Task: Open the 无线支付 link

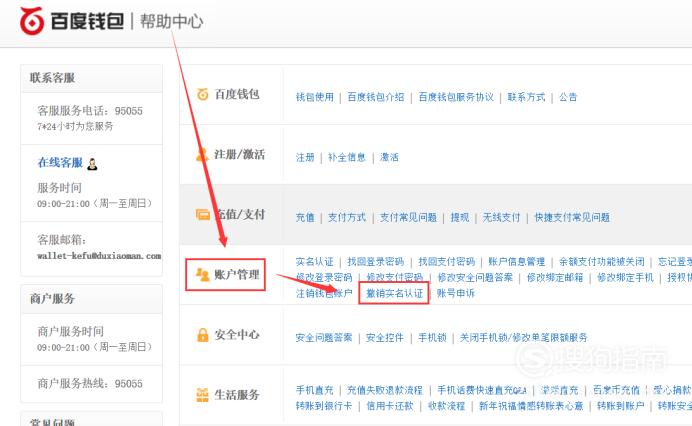Action: click(x=501, y=217)
